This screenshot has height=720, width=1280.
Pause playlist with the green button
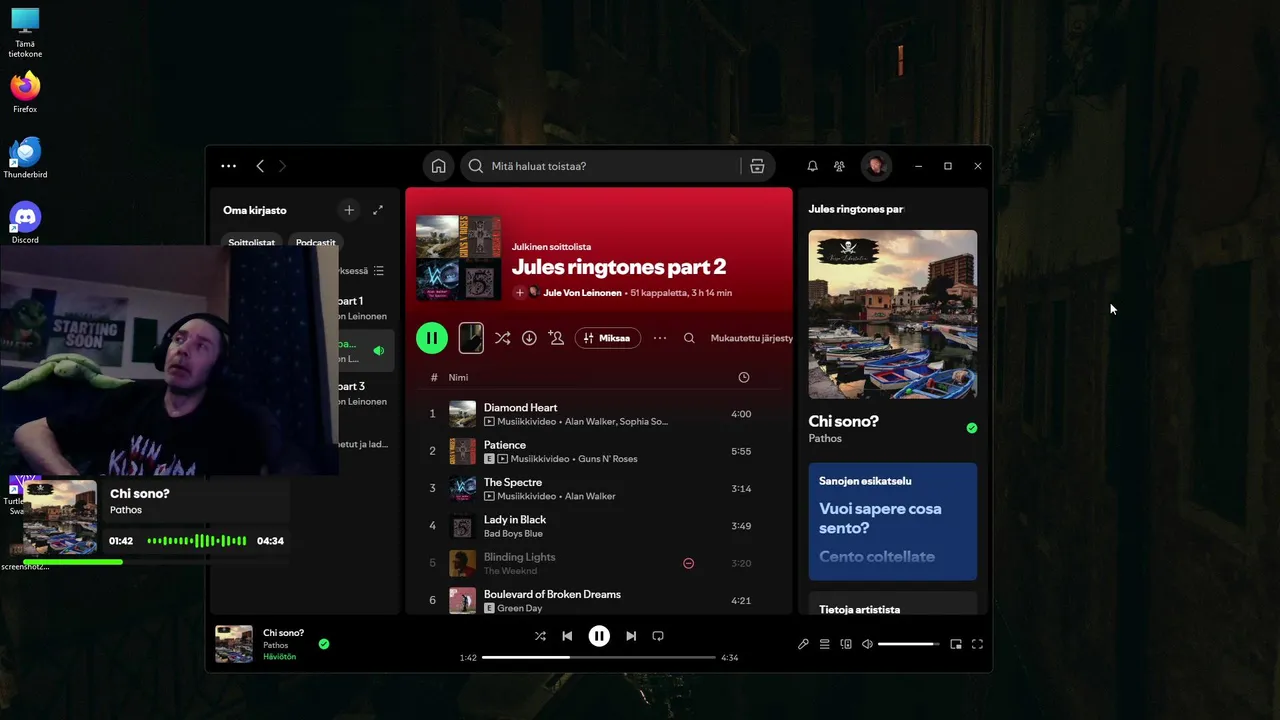(432, 338)
